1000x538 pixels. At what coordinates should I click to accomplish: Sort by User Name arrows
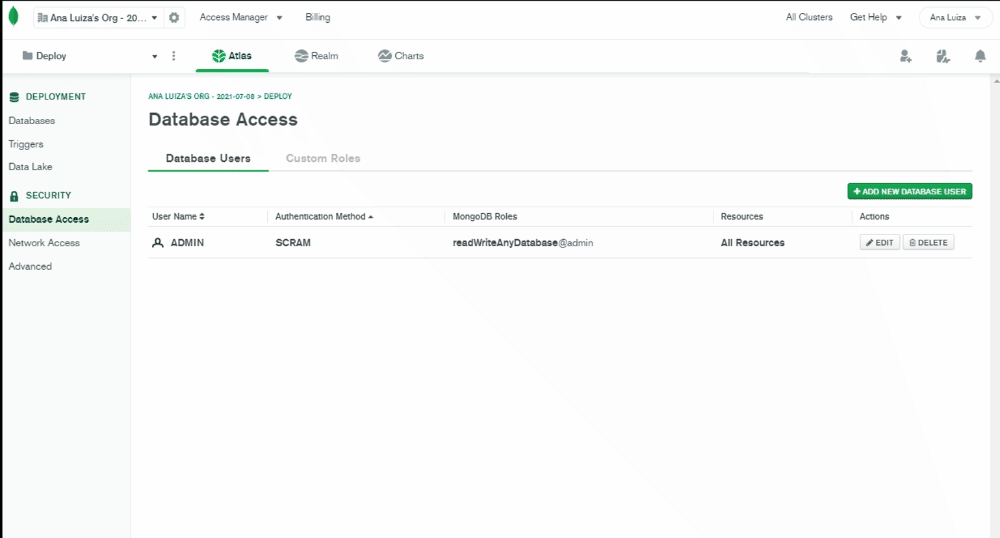pos(202,217)
